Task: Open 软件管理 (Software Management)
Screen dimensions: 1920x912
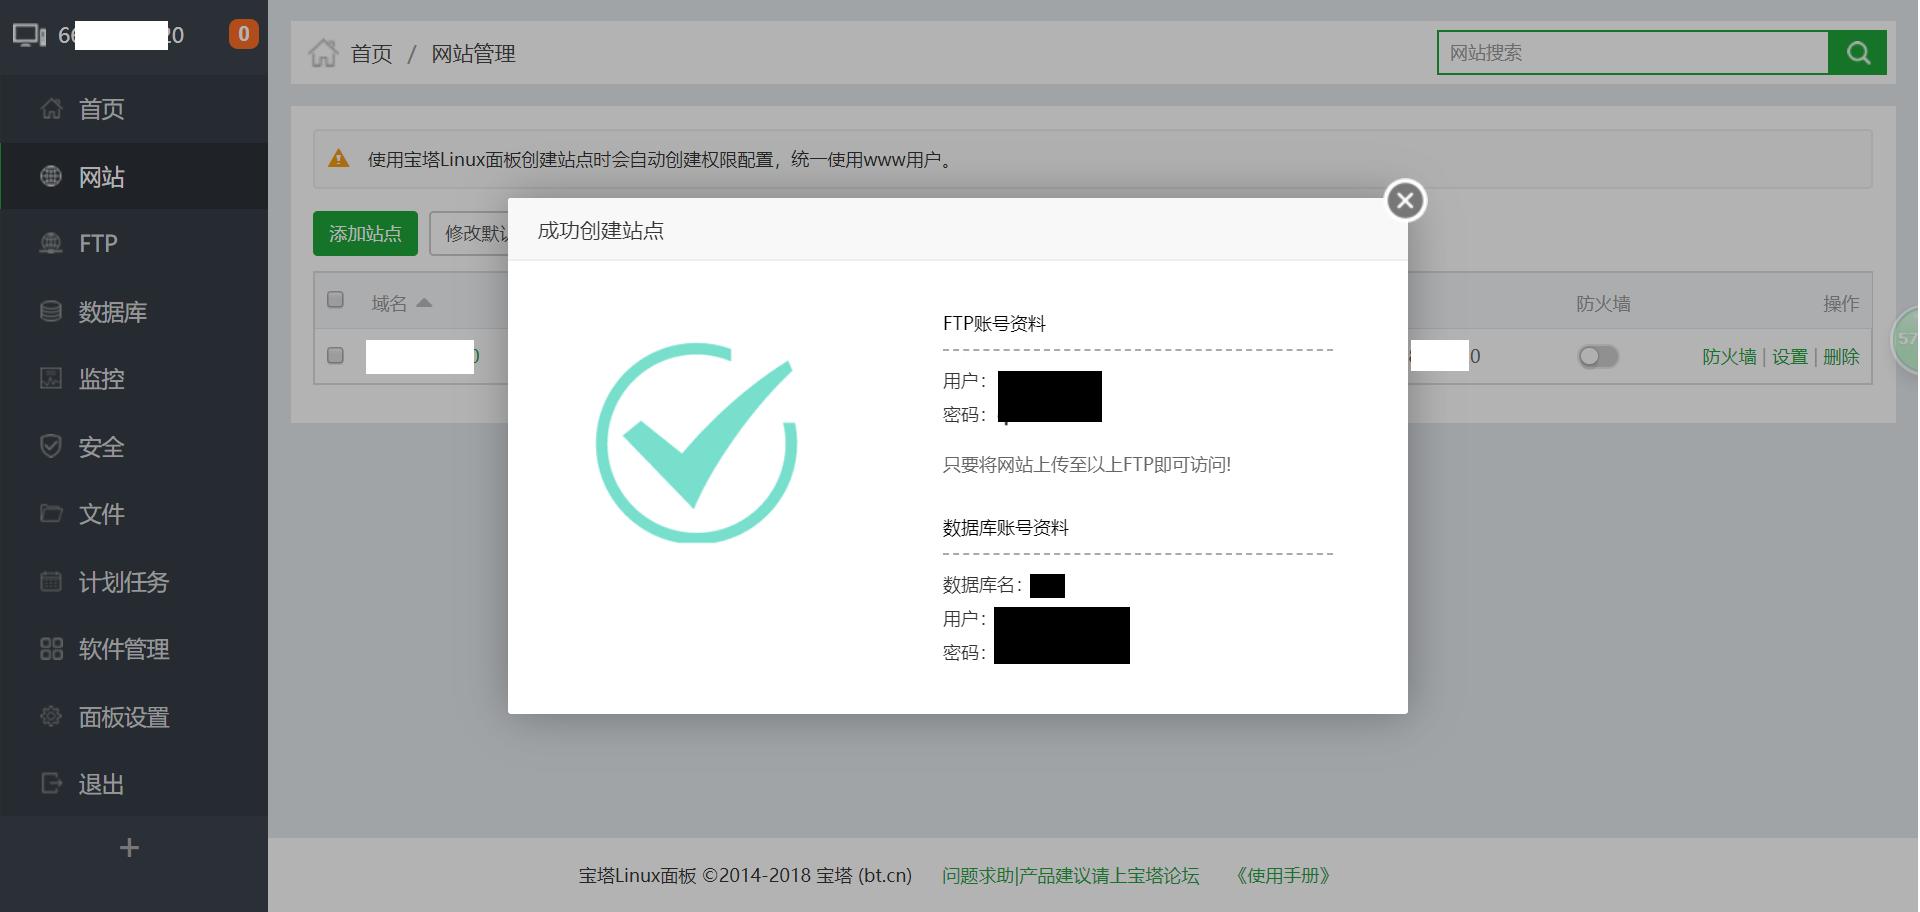Action: pos(124,649)
